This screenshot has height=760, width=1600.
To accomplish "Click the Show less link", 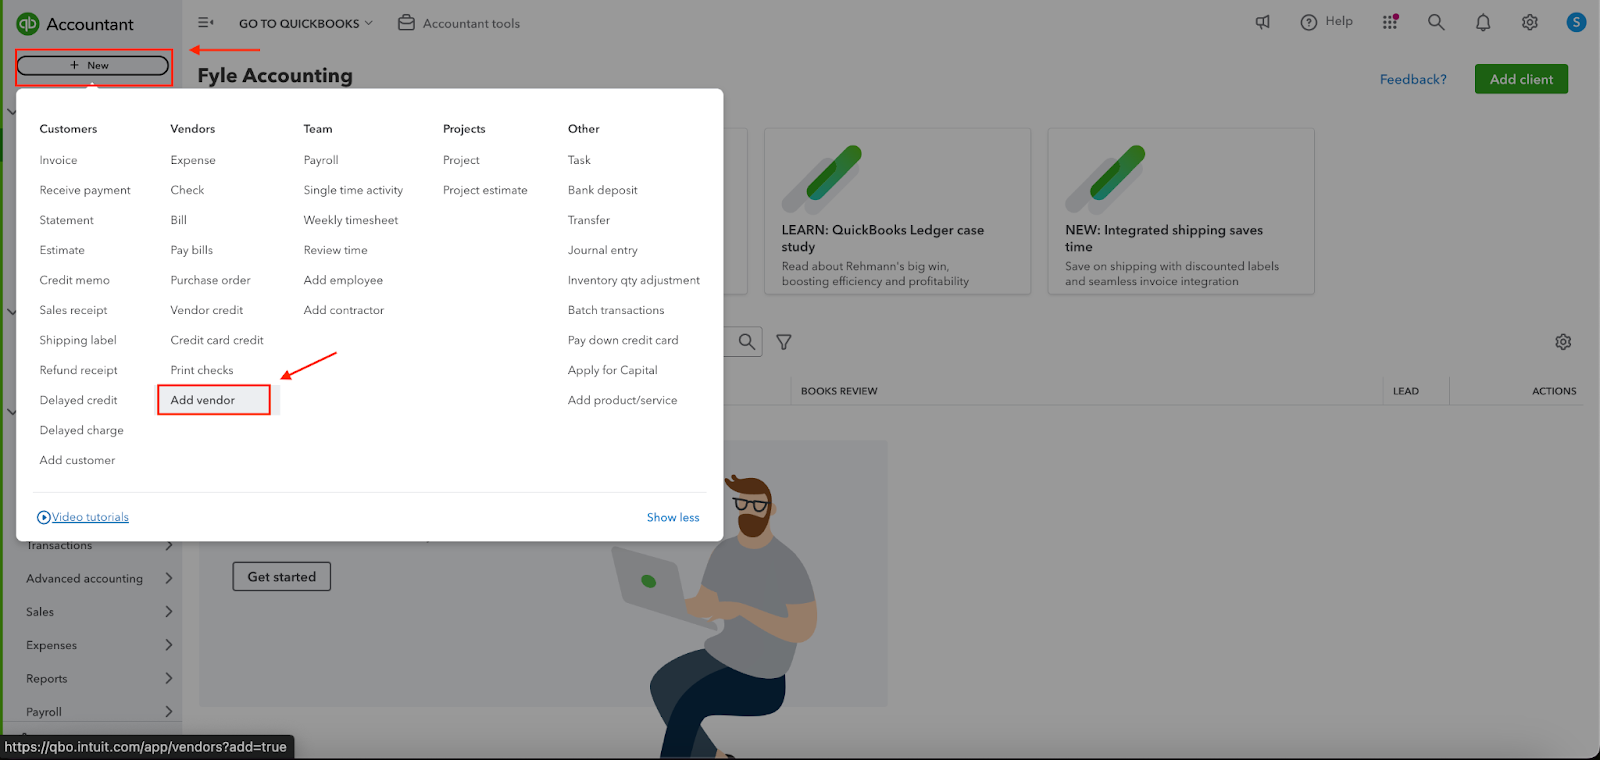I will point(673,517).
